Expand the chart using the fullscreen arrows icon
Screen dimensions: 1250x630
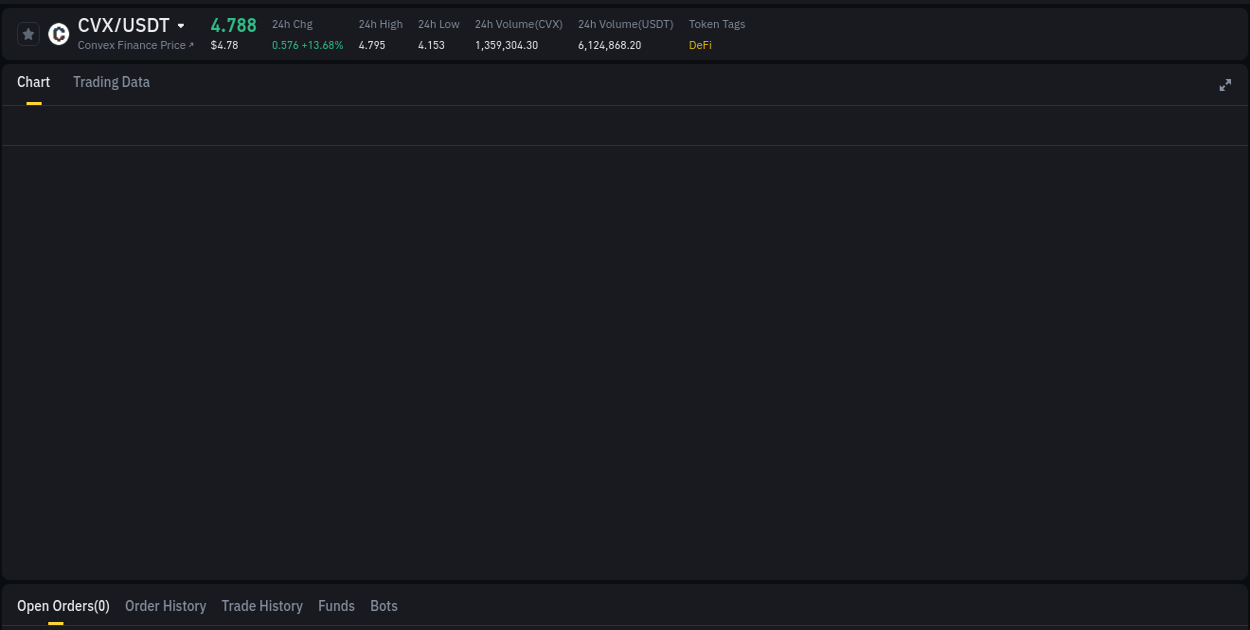(1225, 85)
